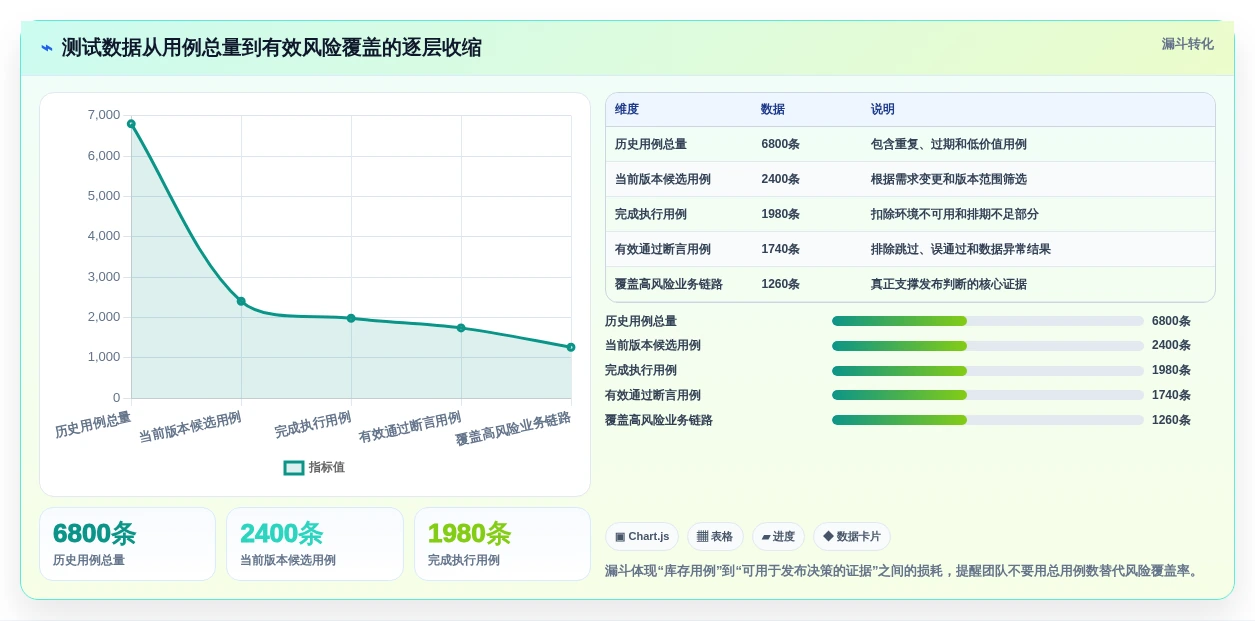1255x621 pixels.
Task: Click description 扣除环境不可用和排期不足部分
Action: [955, 214]
